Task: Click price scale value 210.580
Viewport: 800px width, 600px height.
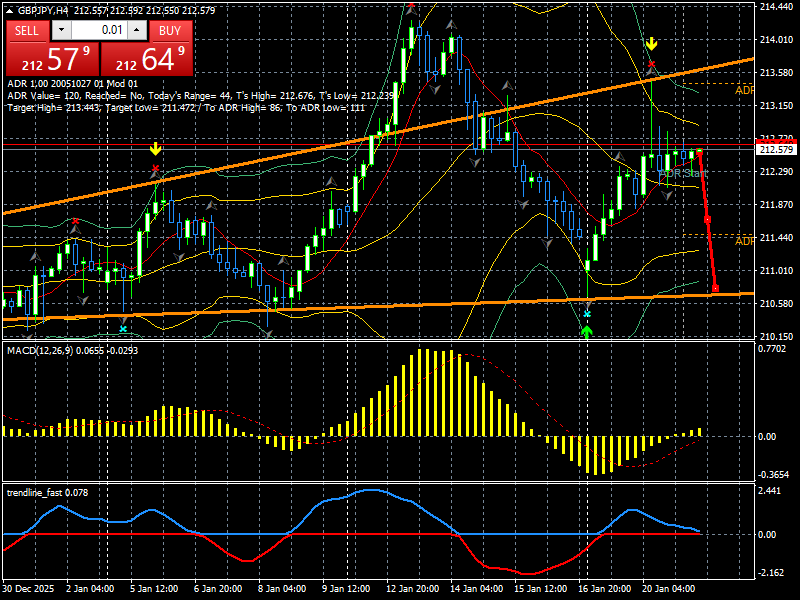Action: point(776,304)
